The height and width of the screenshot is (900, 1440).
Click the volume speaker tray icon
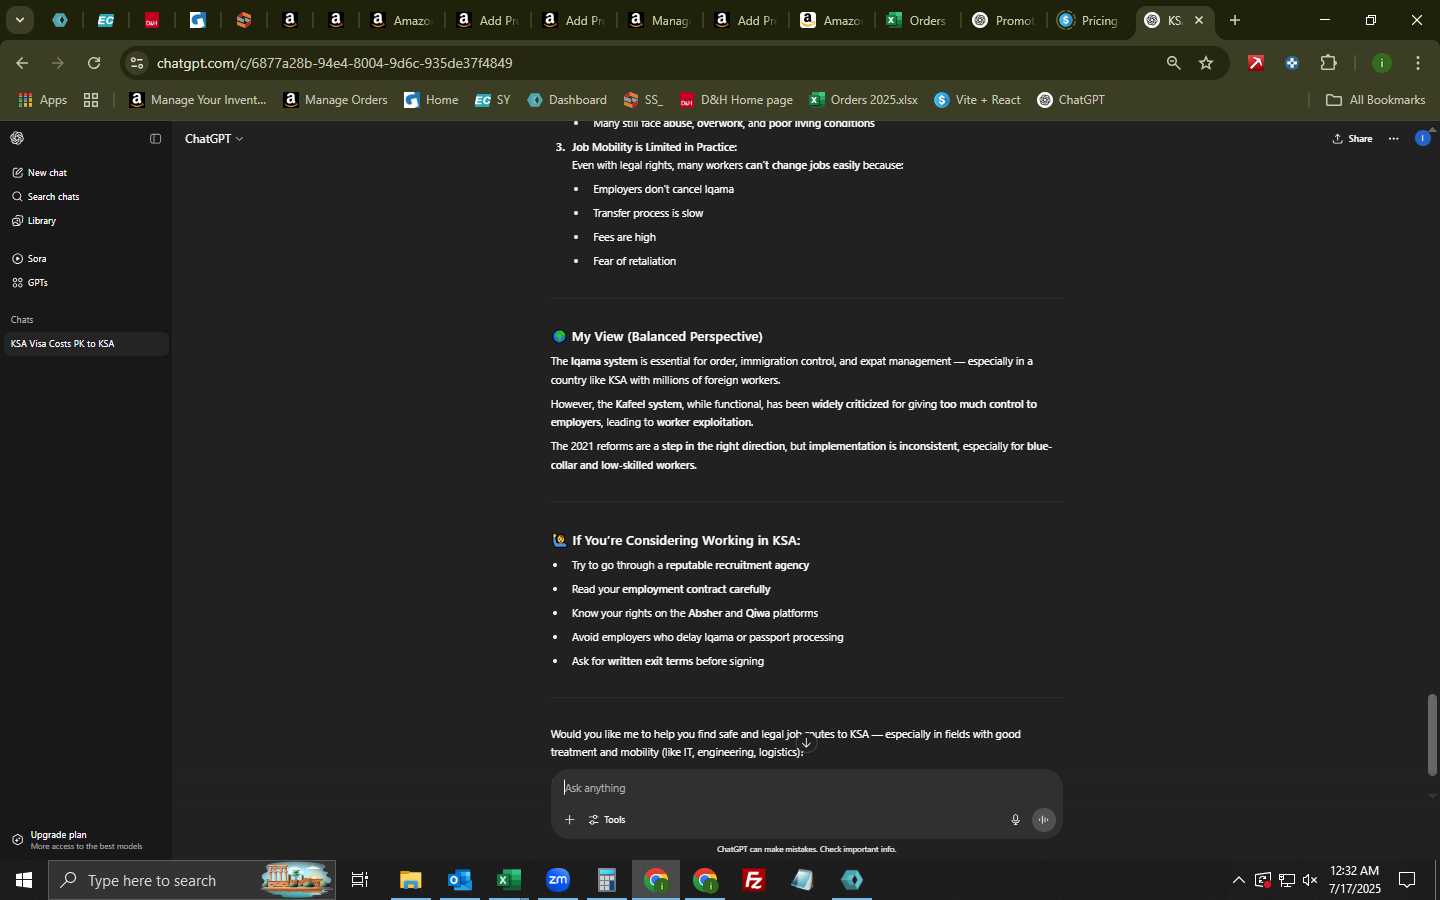(x=1311, y=881)
